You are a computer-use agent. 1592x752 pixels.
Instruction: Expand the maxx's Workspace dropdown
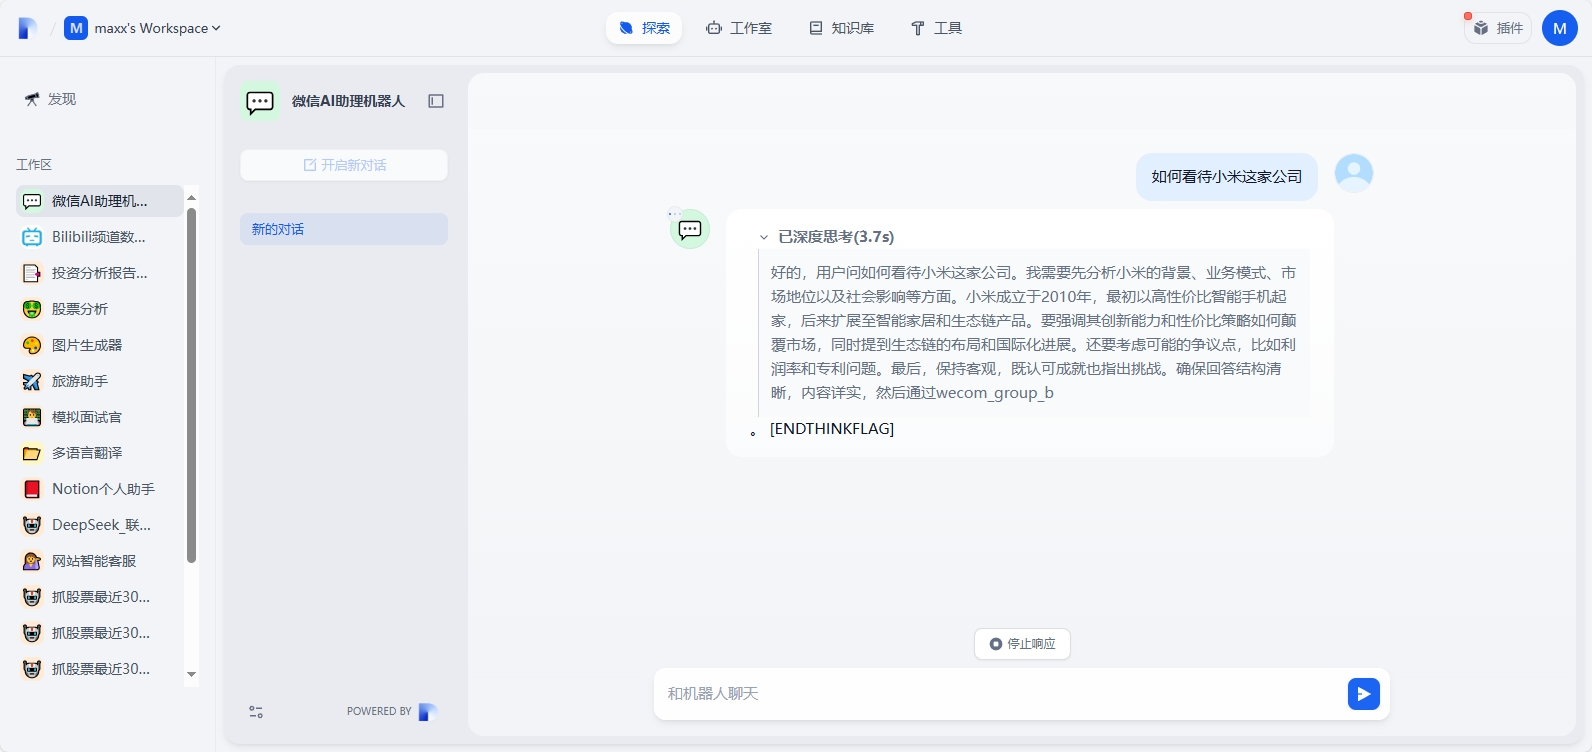(143, 28)
